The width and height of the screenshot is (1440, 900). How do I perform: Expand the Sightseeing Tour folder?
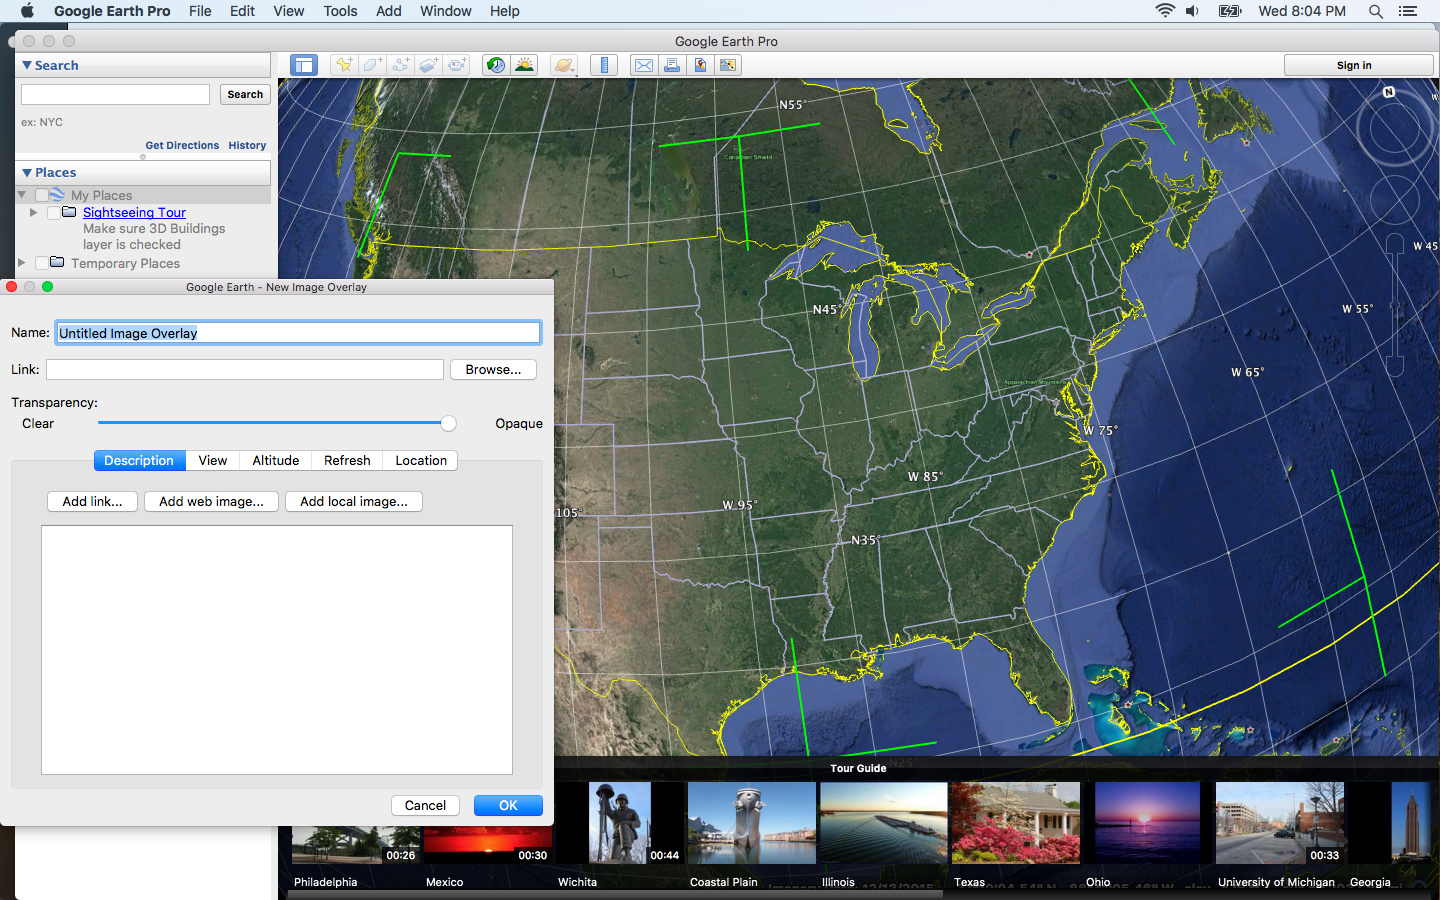pyautogui.click(x=33, y=212)
